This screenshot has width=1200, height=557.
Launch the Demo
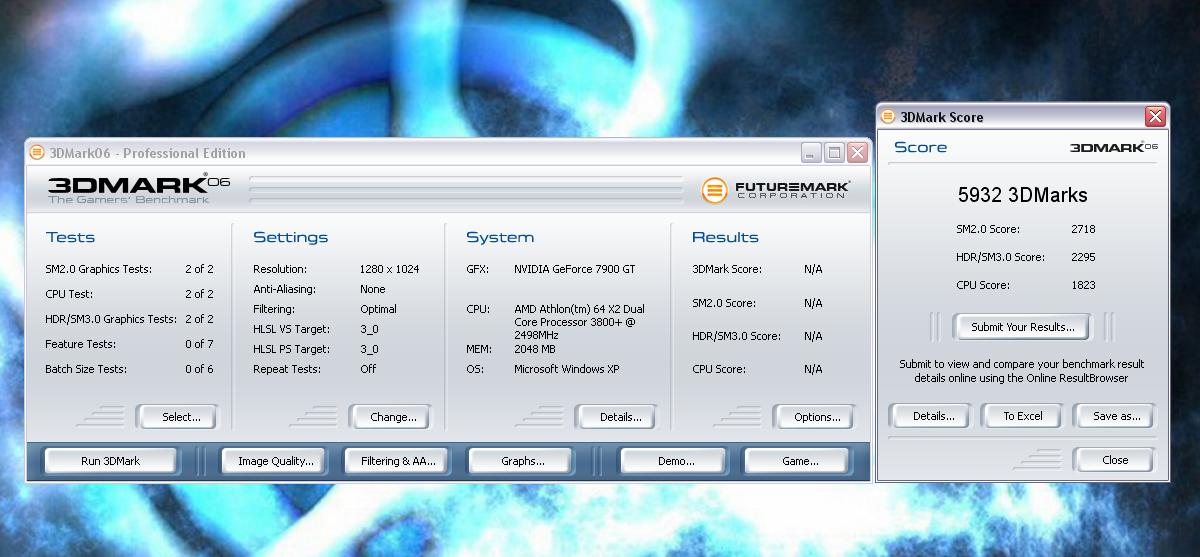tap(676, 461)
